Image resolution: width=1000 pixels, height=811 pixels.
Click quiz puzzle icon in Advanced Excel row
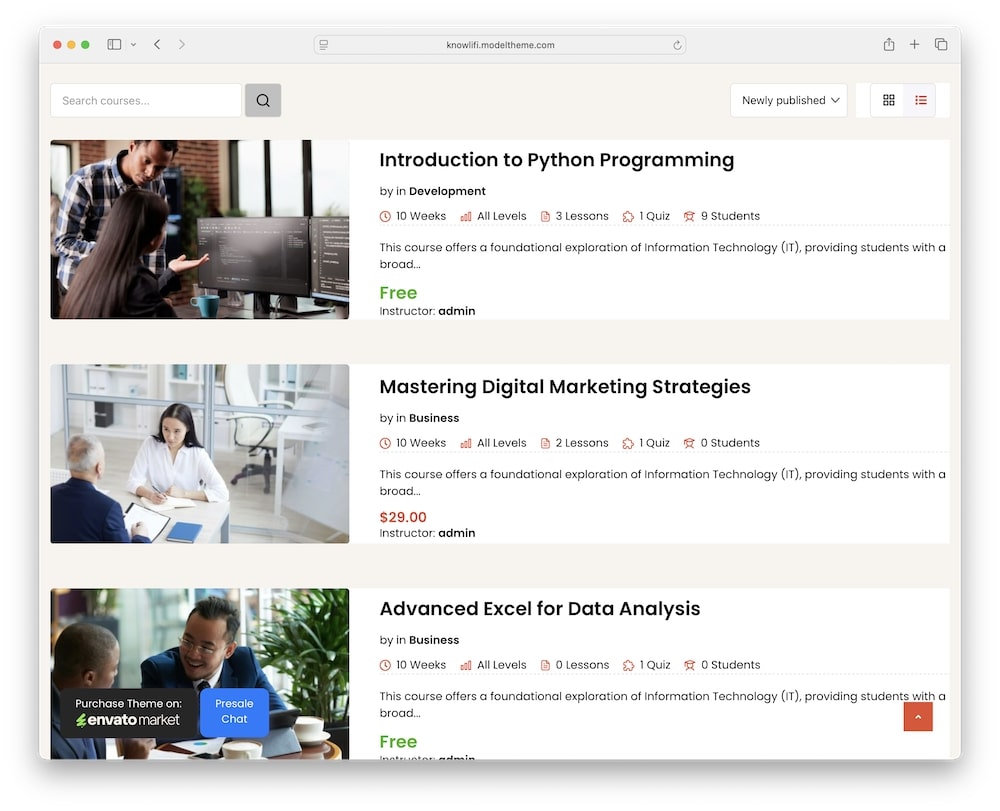pos(628,666)
